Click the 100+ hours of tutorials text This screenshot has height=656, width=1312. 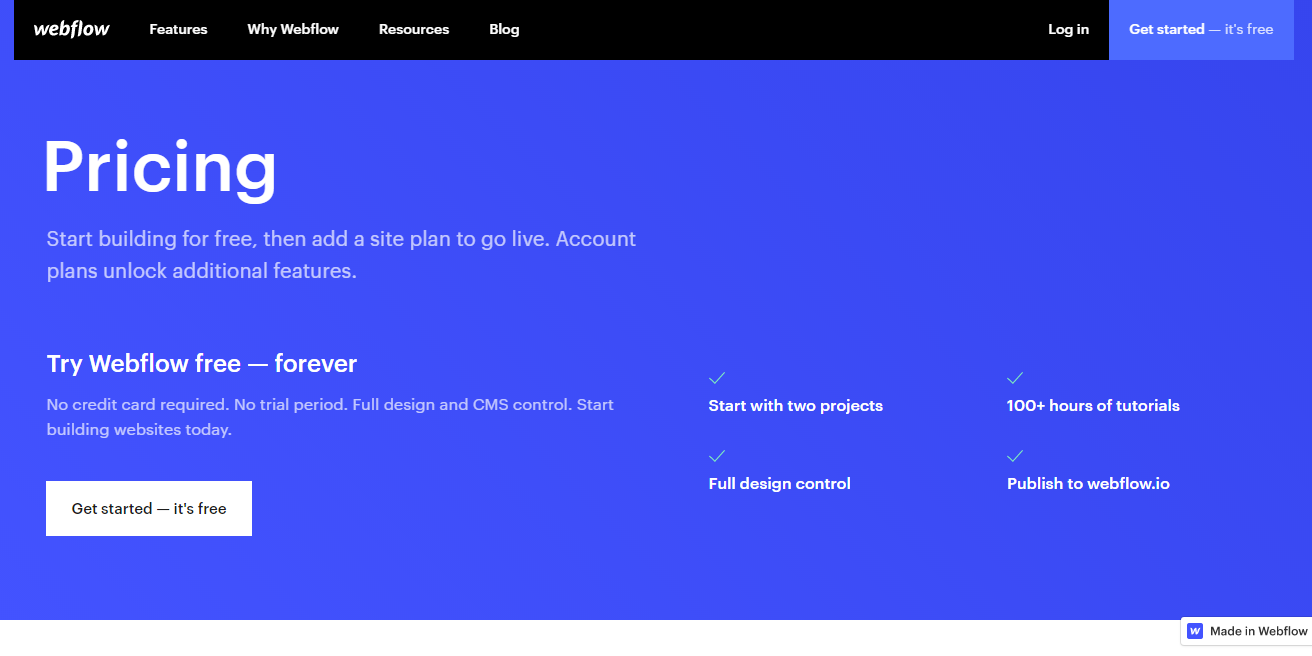pos(1093,406)
